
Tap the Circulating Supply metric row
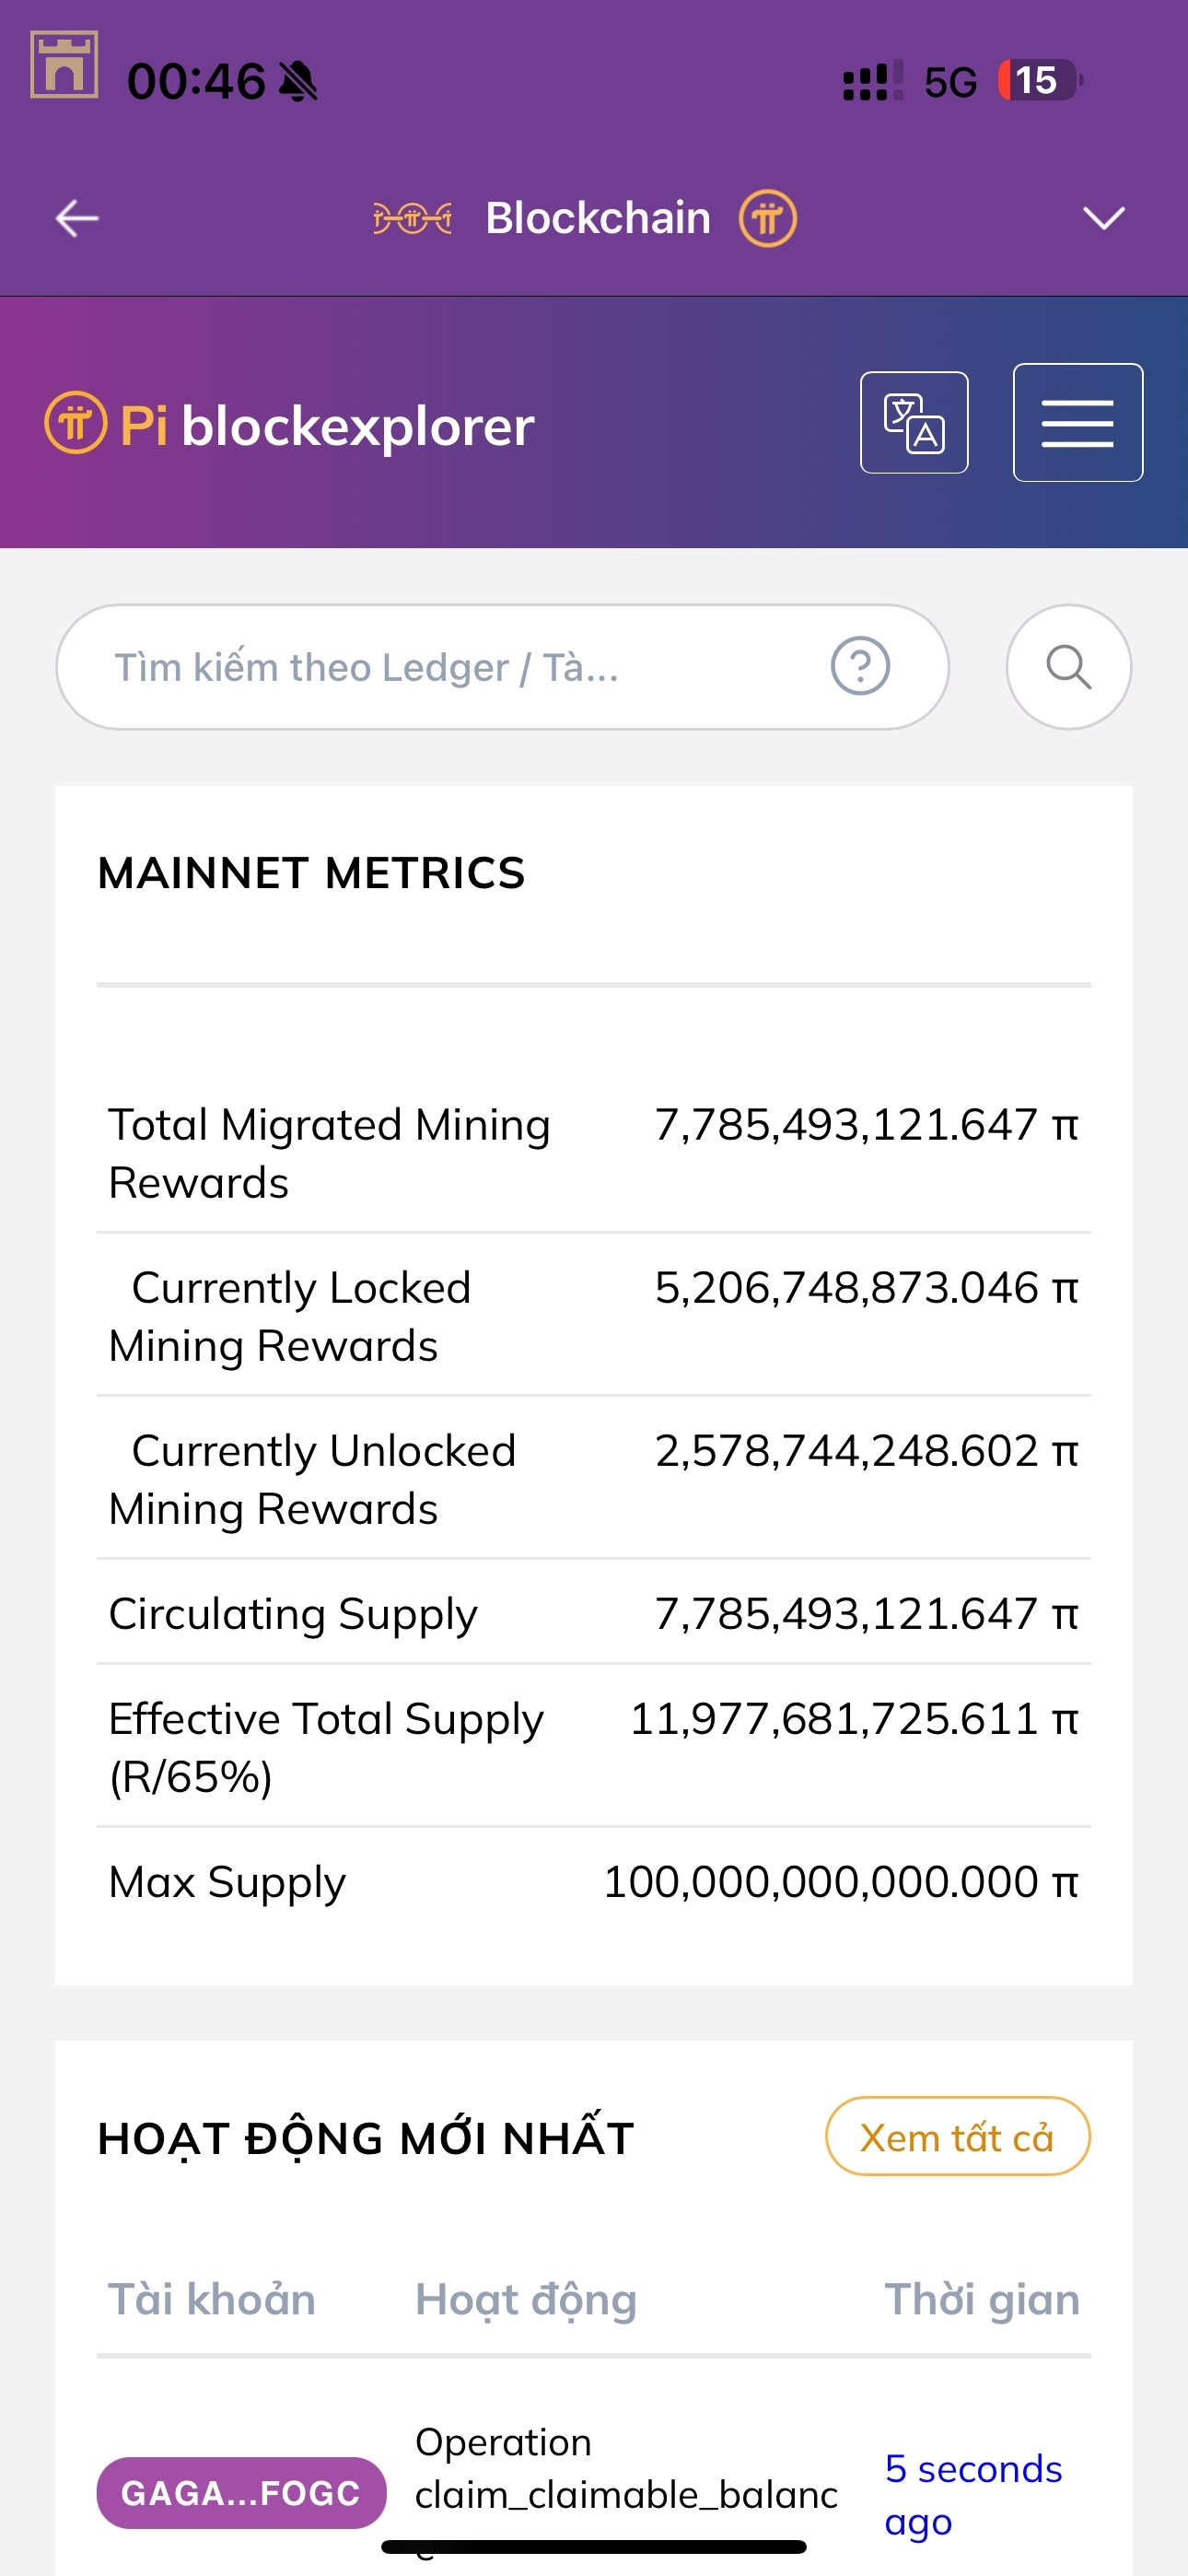[593, 1613]
